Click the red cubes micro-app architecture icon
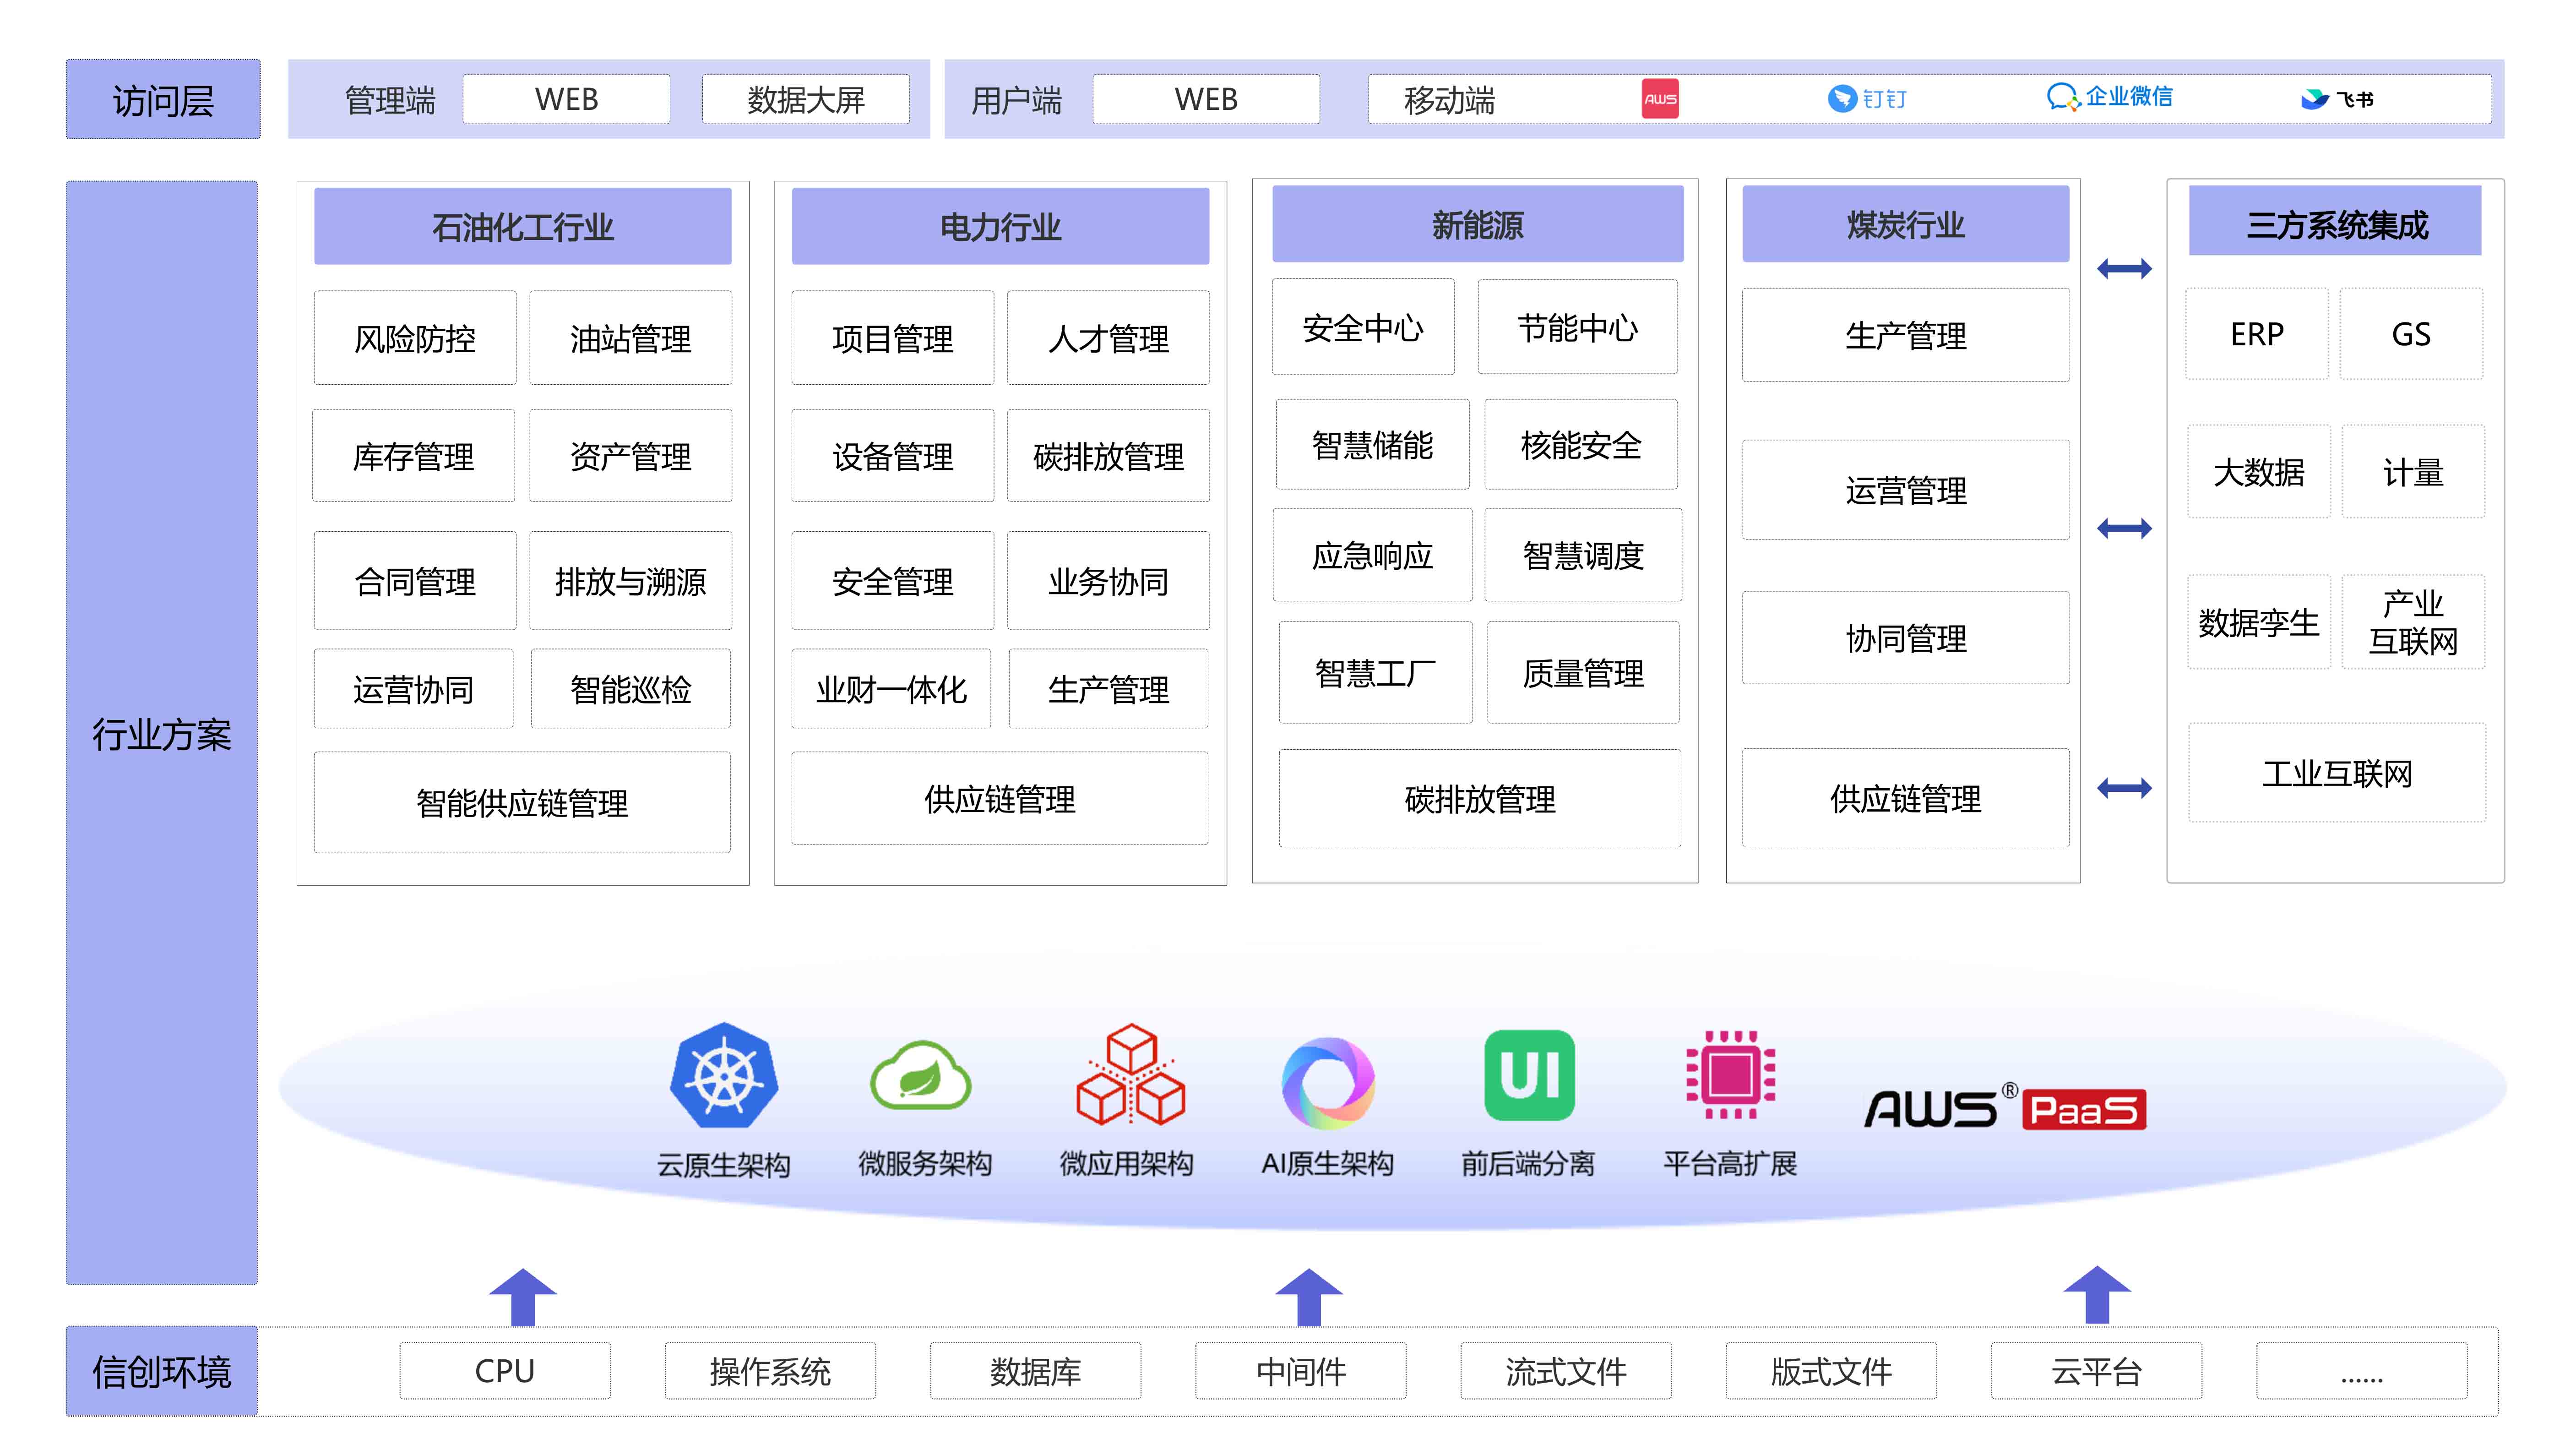2576x1439 pixels. point(1130,1075)
